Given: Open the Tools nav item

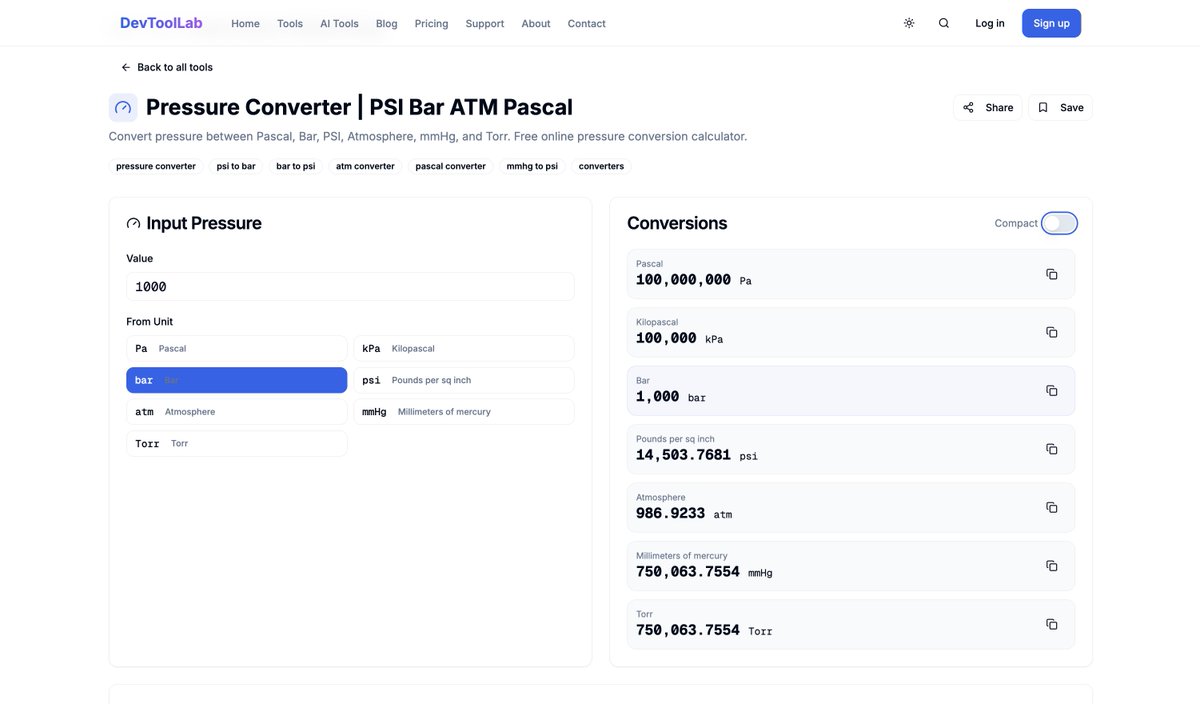Looking at the screenshot, I should (290, 23).
